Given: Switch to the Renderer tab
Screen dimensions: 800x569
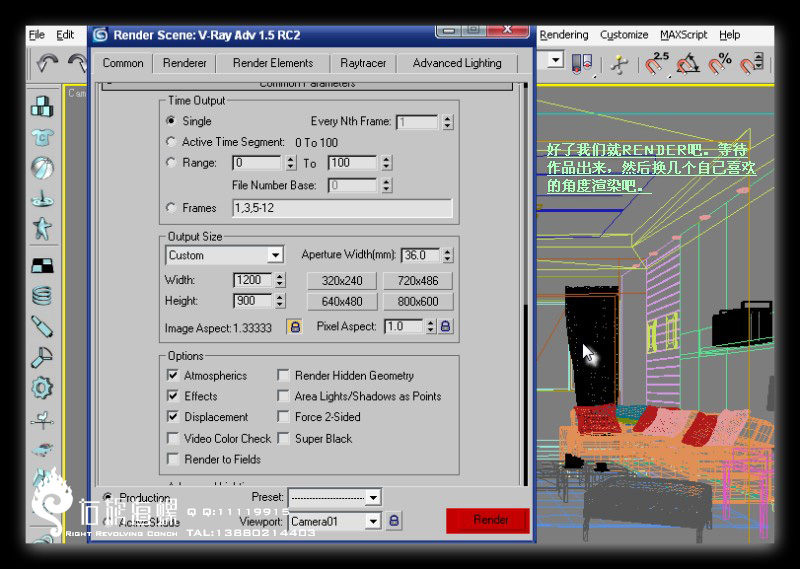Looking at the screenshot, I should pyautogui.click(x=185, y=63).
